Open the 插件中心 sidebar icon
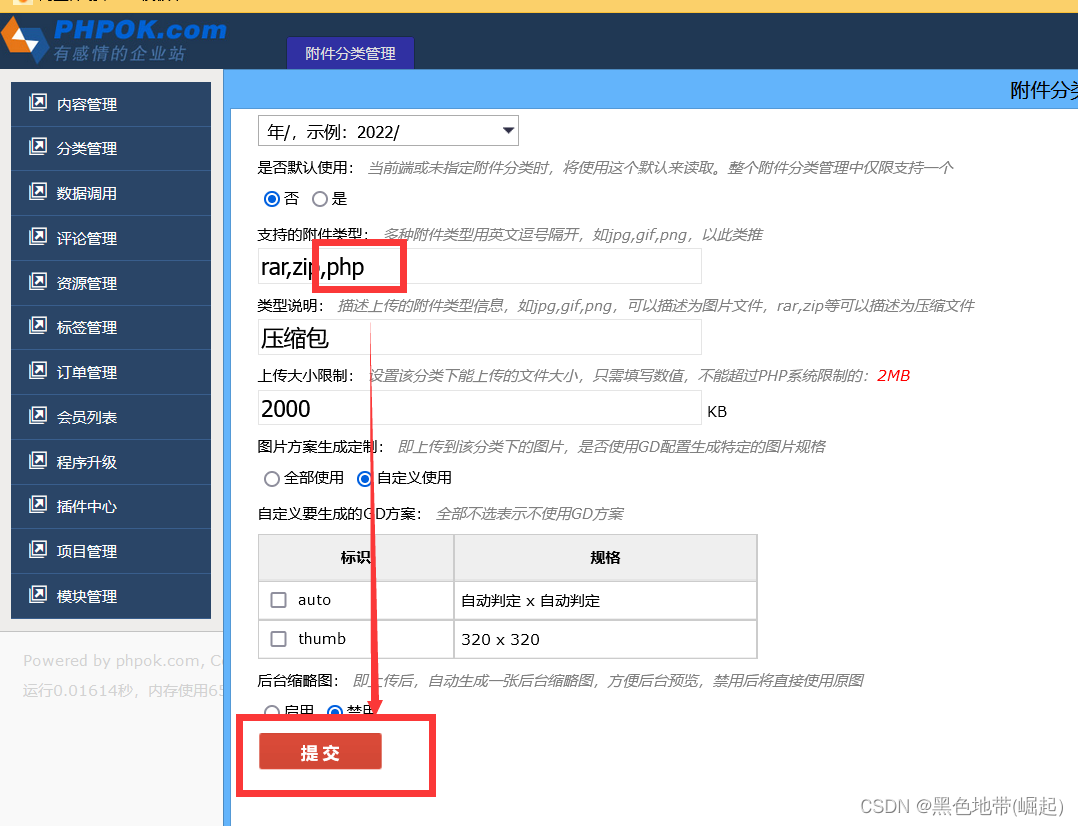Screen dimensions: 1078x826 point(40,506)
